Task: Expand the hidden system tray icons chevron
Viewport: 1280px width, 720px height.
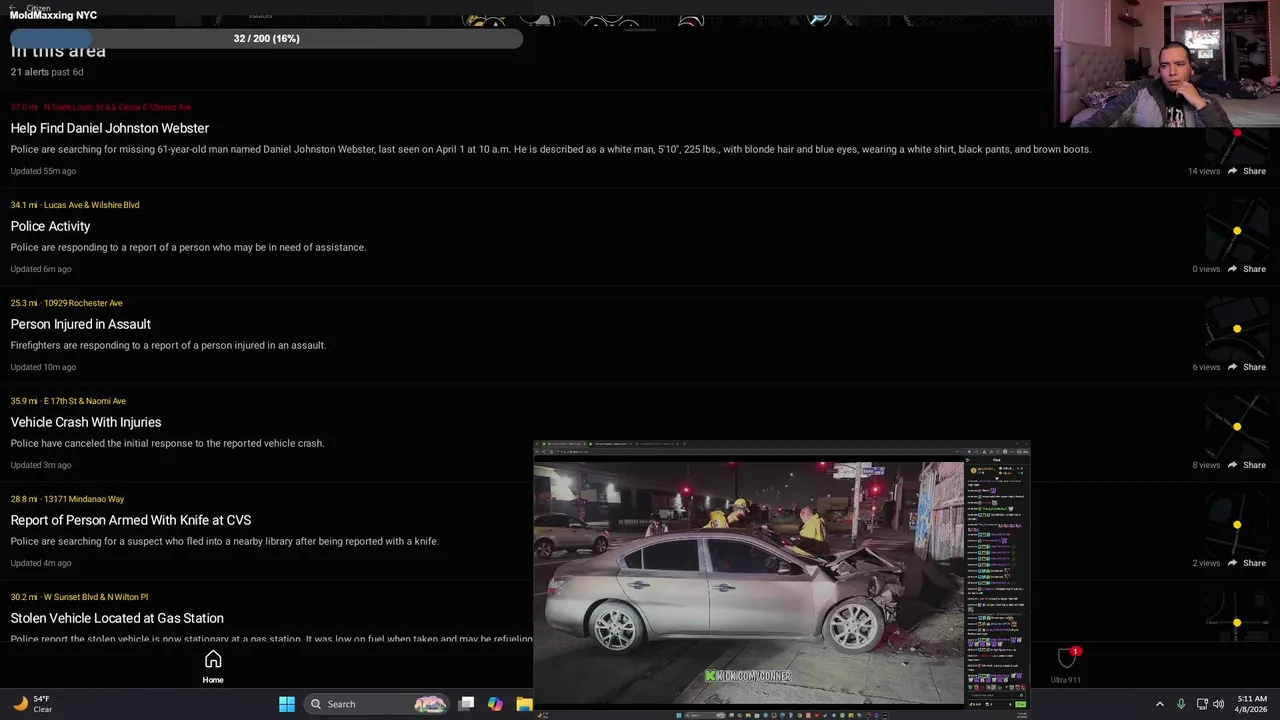Action: (1160, 704)
